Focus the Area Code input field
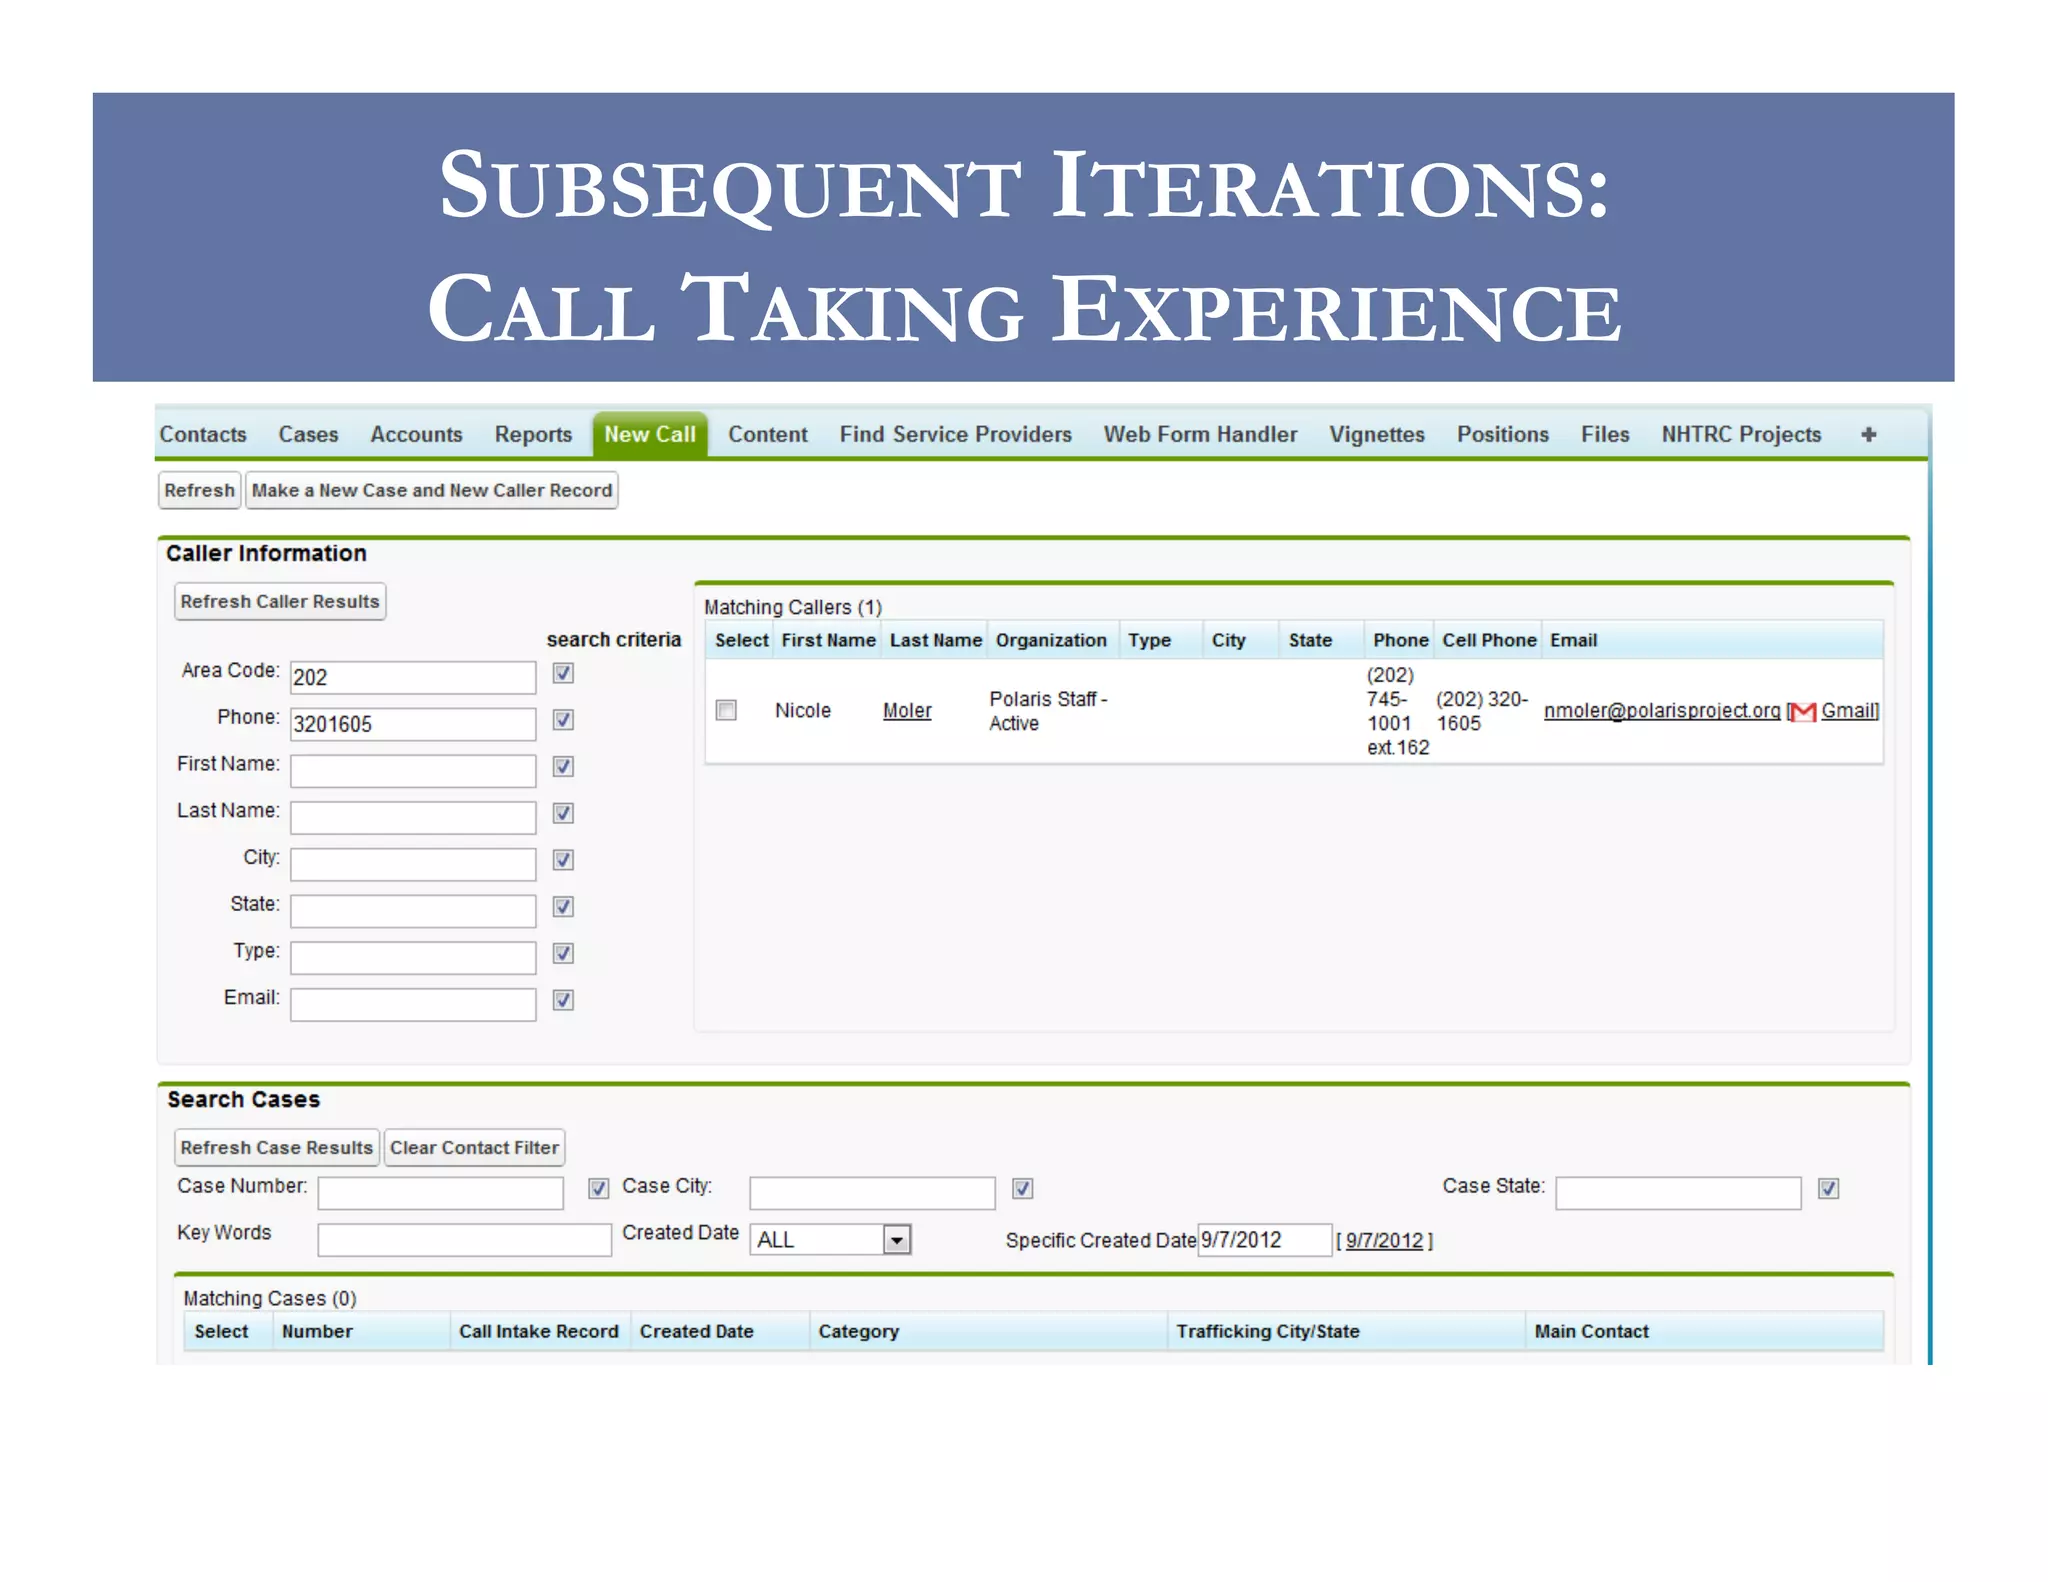 (413, 677)
